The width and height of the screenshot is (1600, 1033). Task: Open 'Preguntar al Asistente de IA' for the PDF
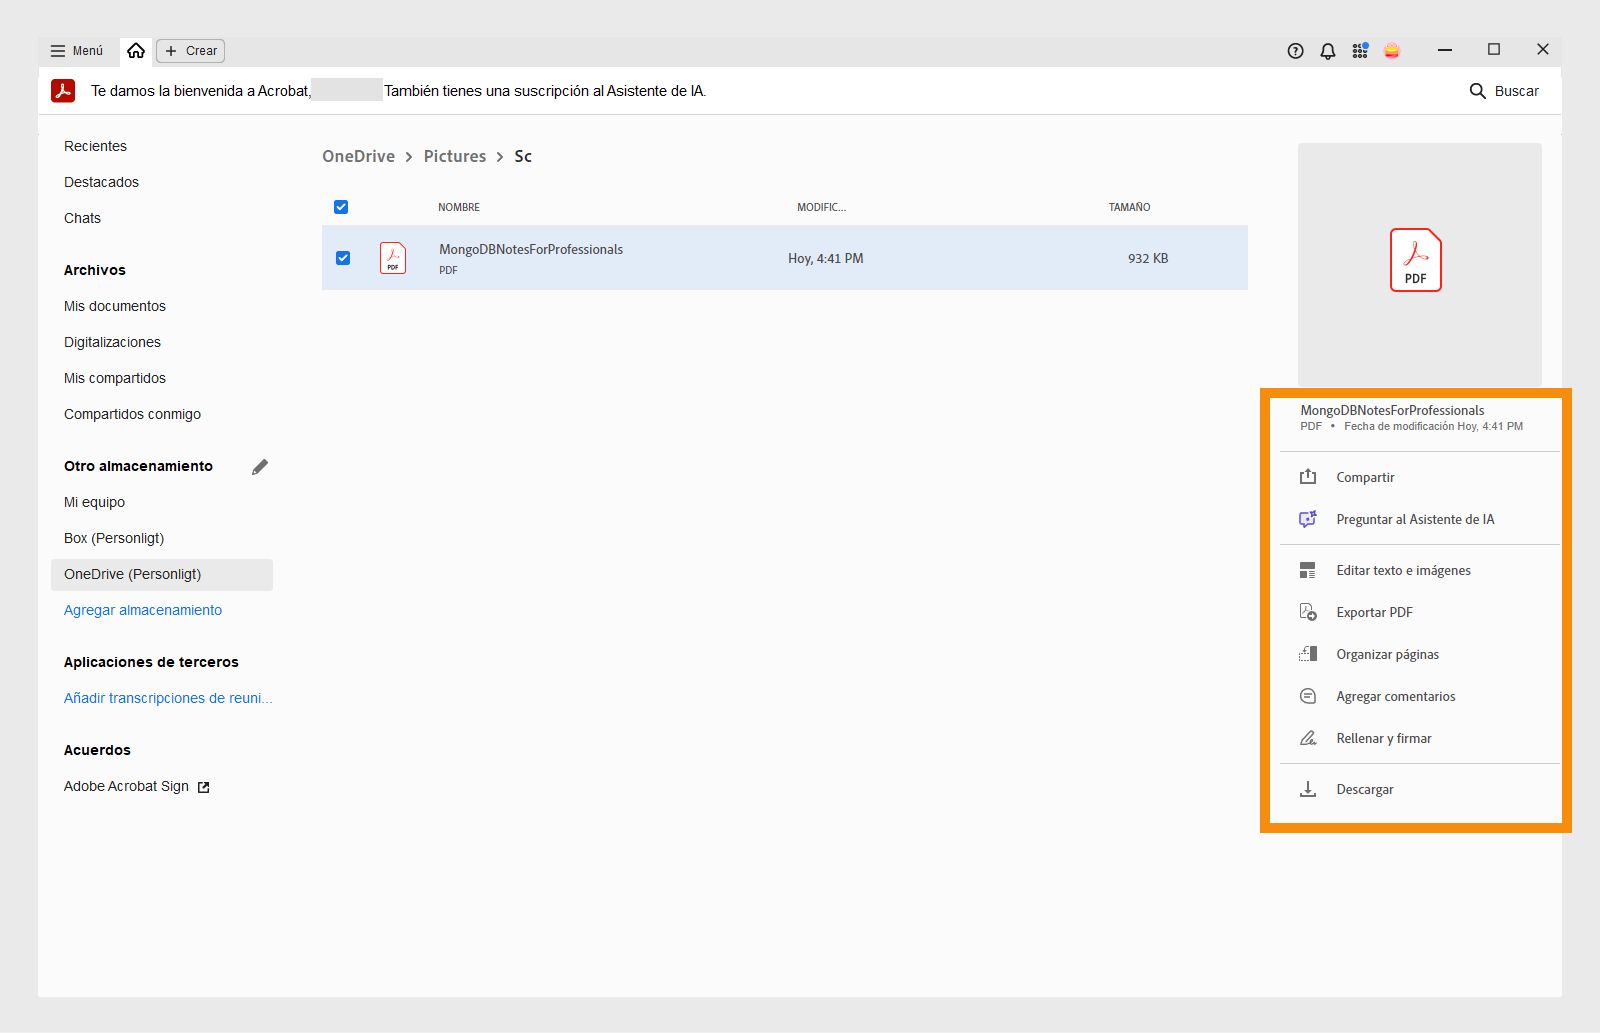coord(1416,519)
